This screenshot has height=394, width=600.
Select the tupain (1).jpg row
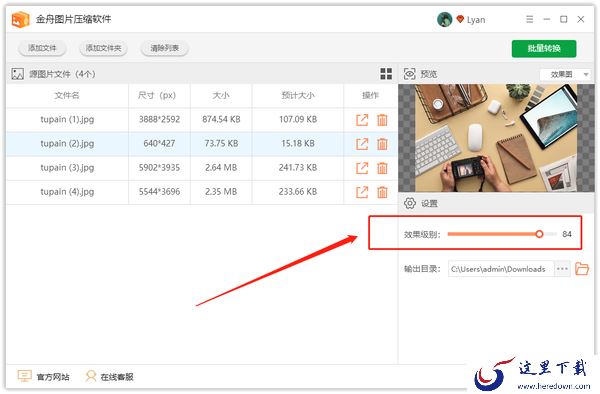pos(202,120)
